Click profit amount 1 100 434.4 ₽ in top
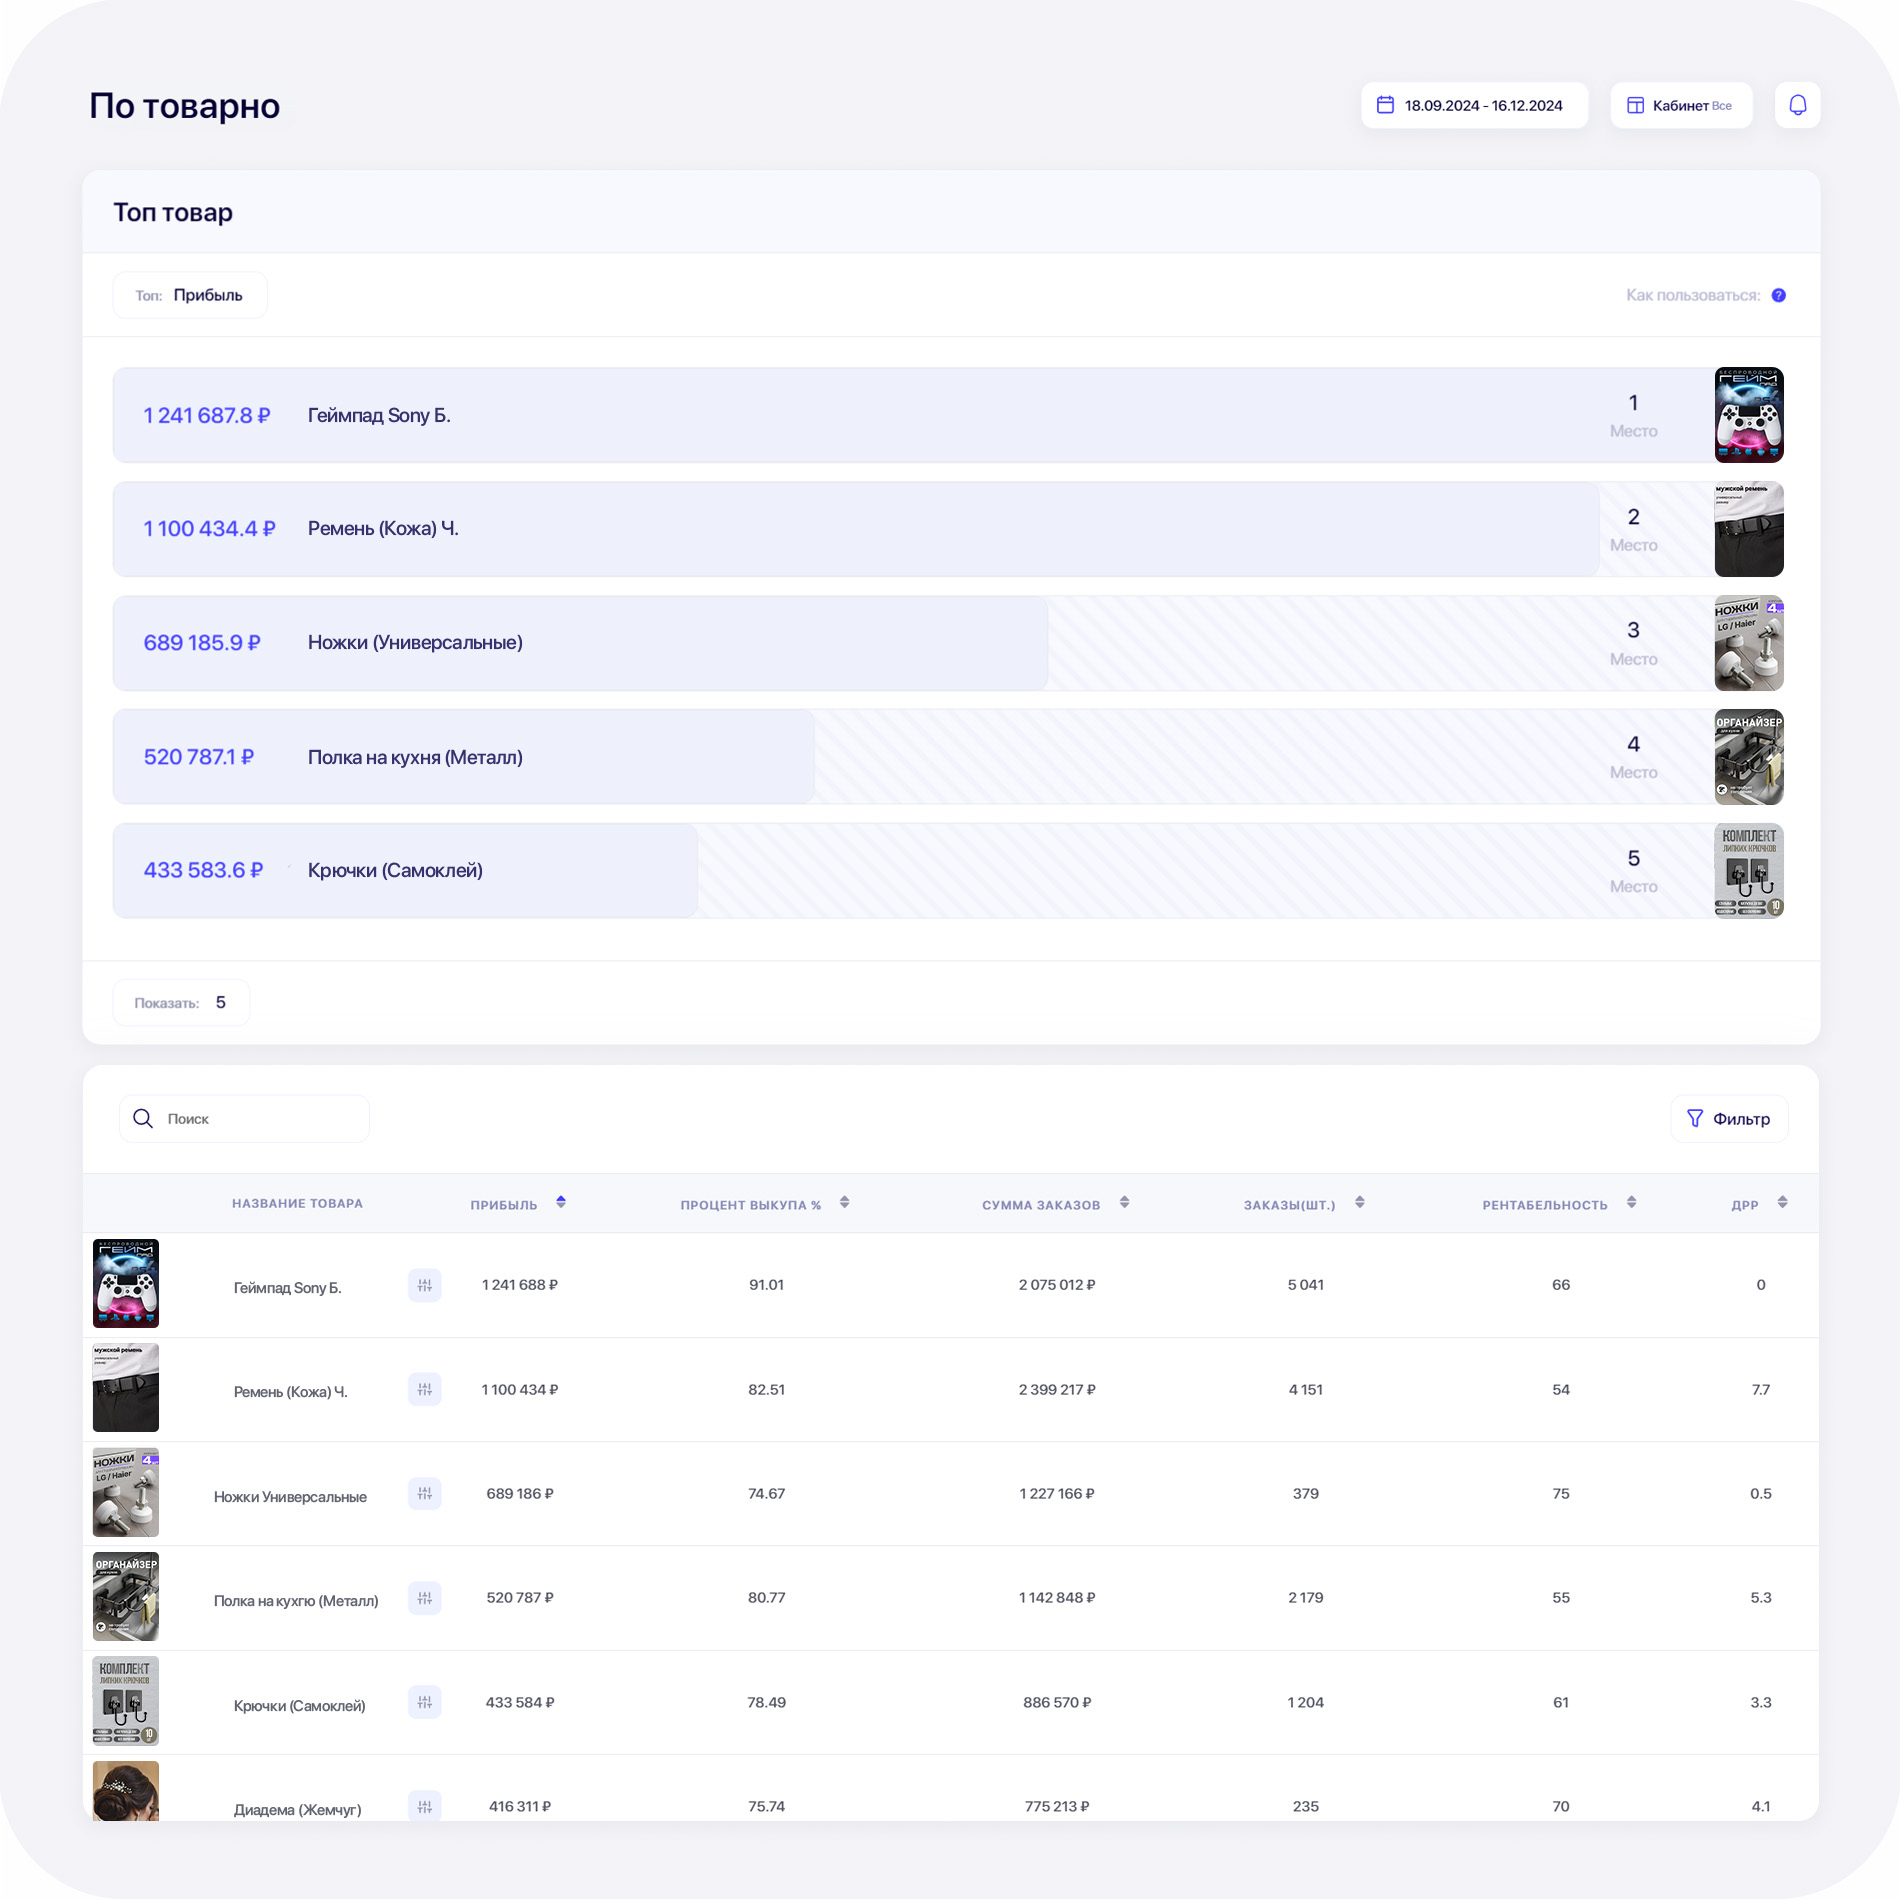The height and width of the screenshot is (1900, 1900). click(209, 529)
